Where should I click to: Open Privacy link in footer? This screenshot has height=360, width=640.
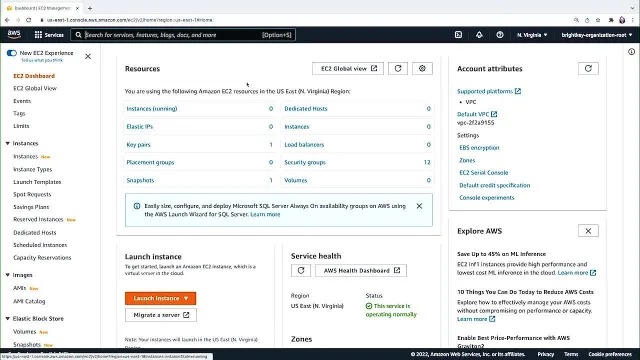pos(546,354)
